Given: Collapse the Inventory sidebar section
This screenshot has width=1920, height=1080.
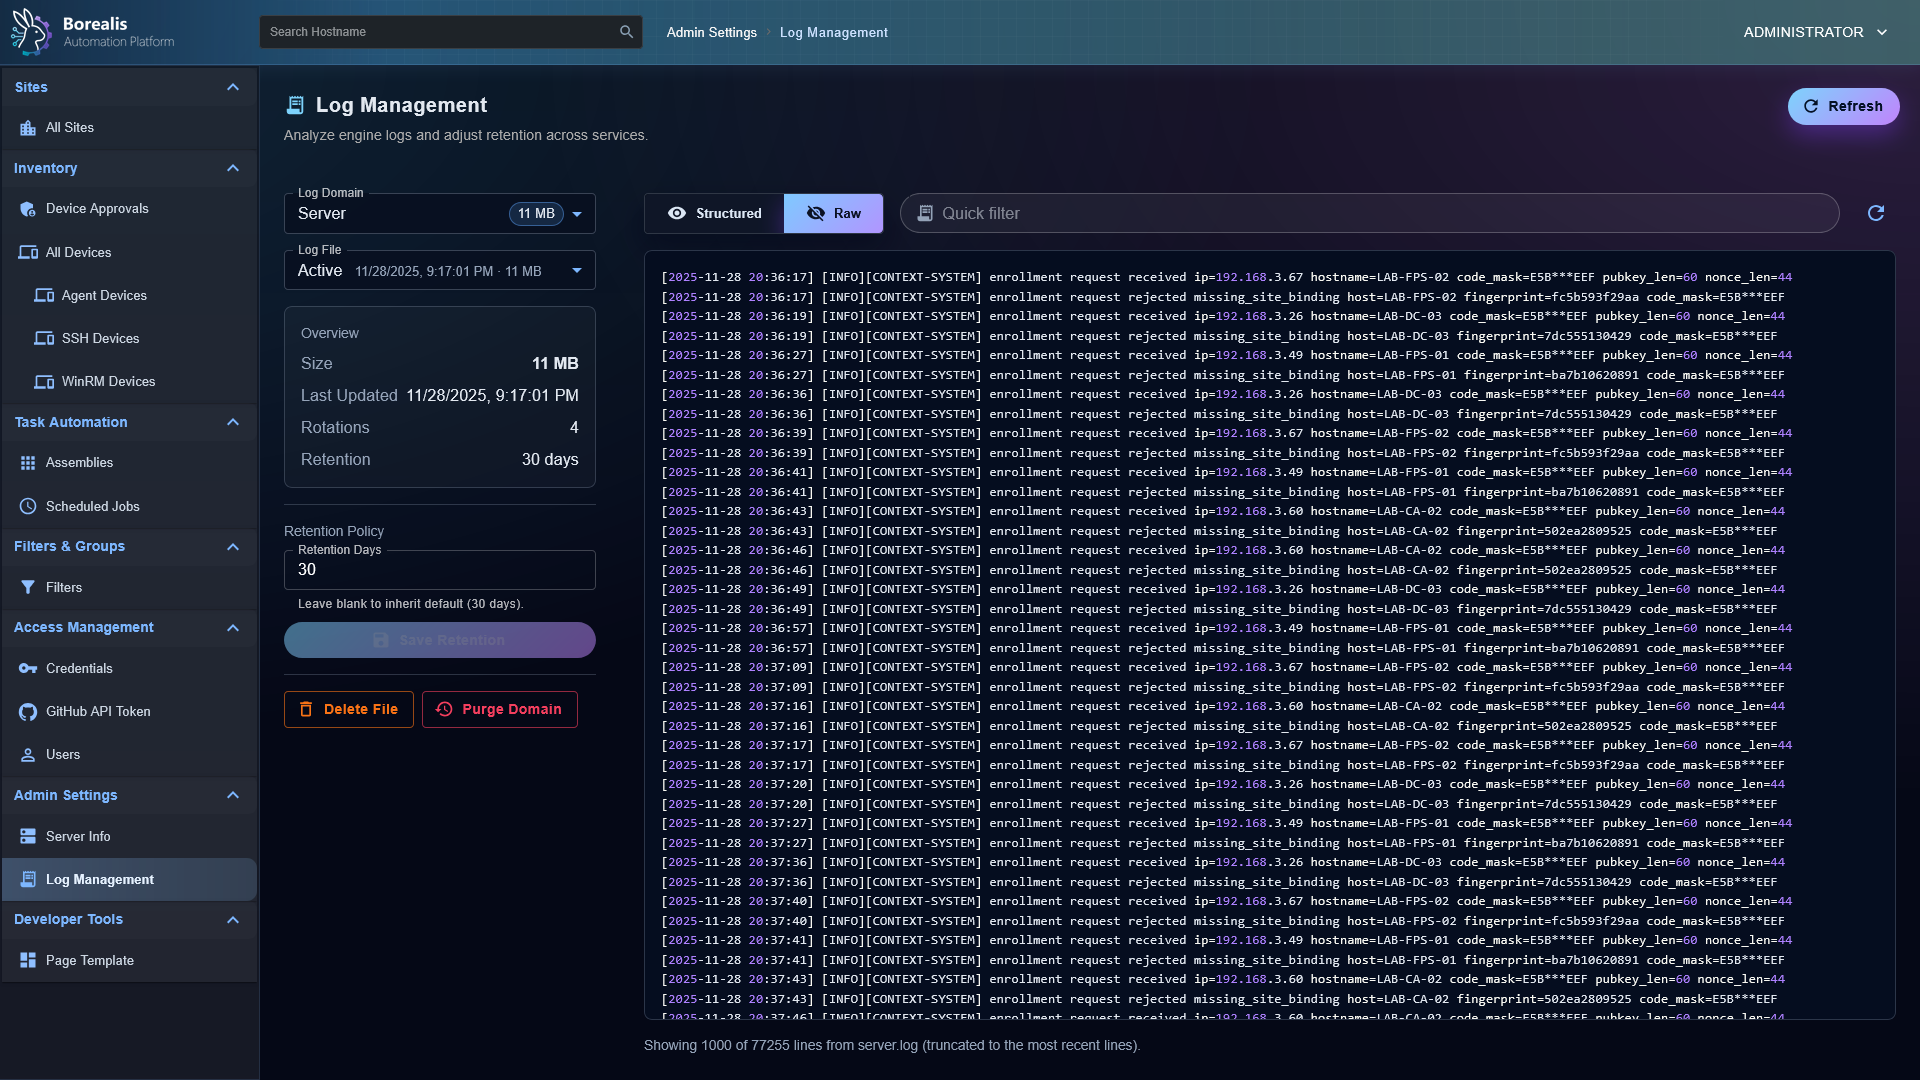Looking at the screenshot, I should [x=233, y=169].
